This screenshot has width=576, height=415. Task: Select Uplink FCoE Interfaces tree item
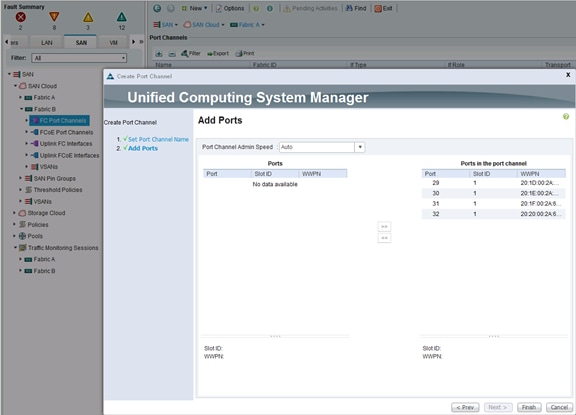(x=69, y=155)
